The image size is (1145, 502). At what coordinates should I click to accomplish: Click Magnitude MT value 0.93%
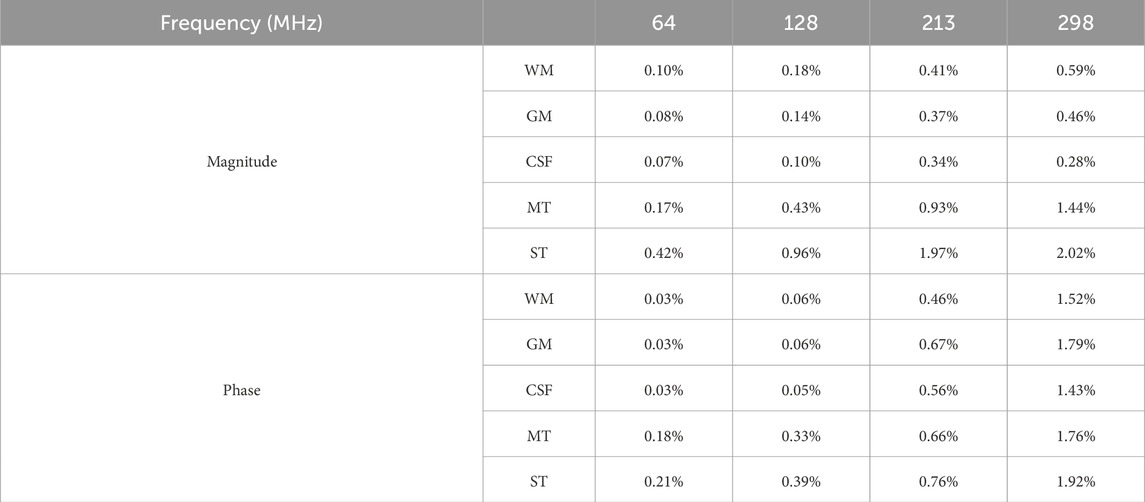click(x=938, y=207)
